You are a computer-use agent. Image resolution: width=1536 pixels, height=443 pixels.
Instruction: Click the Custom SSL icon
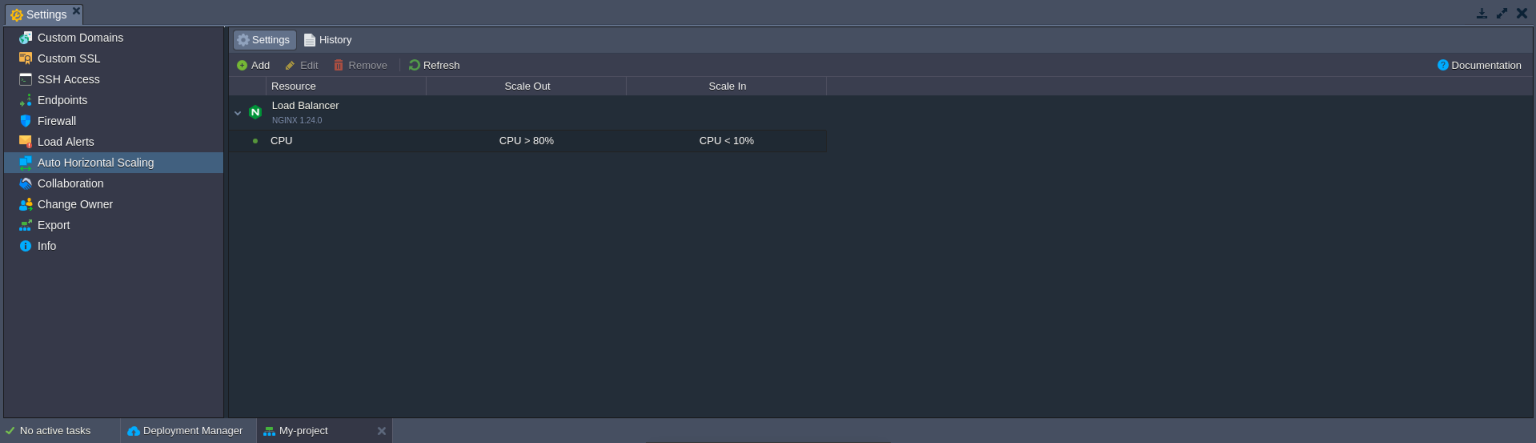25,58
